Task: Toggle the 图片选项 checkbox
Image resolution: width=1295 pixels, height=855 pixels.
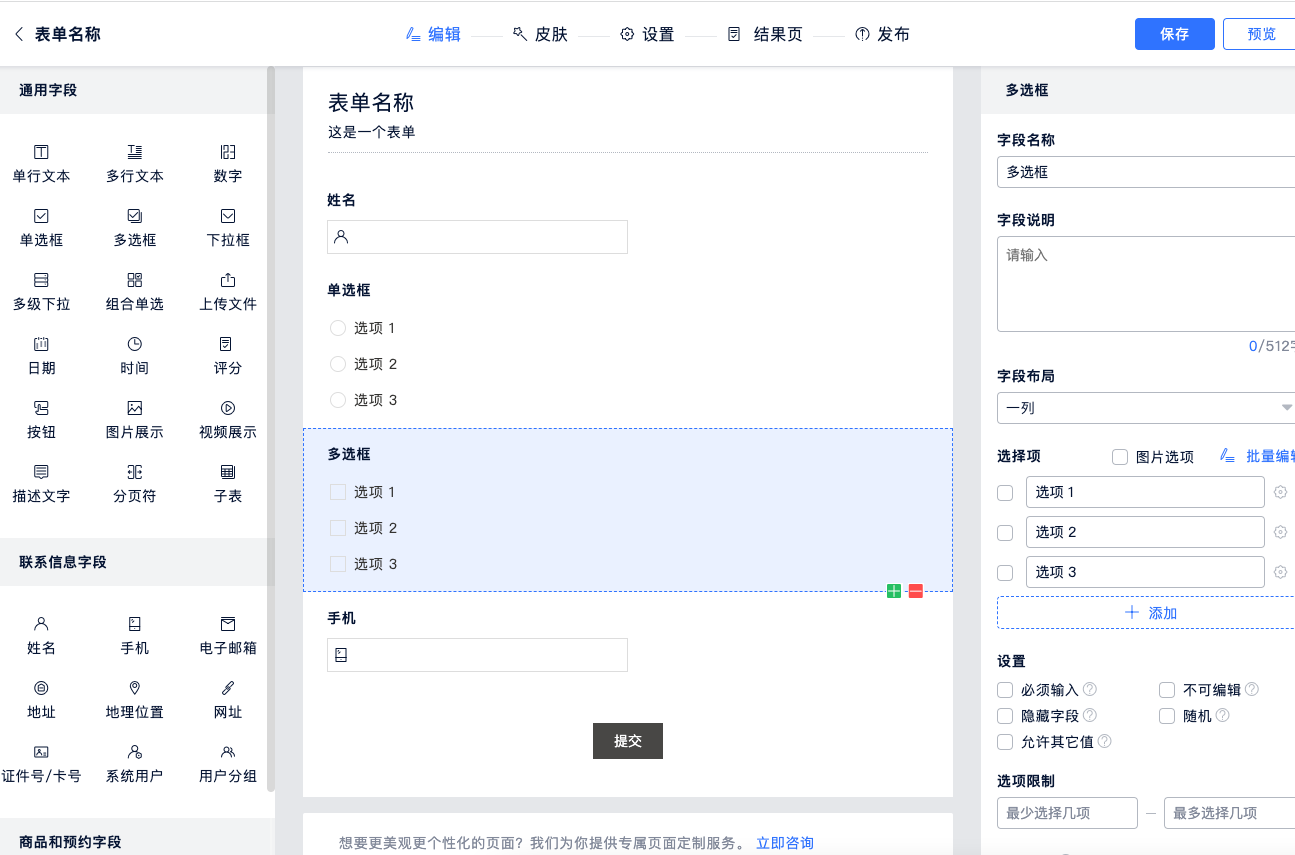Action: (1120, 457)
